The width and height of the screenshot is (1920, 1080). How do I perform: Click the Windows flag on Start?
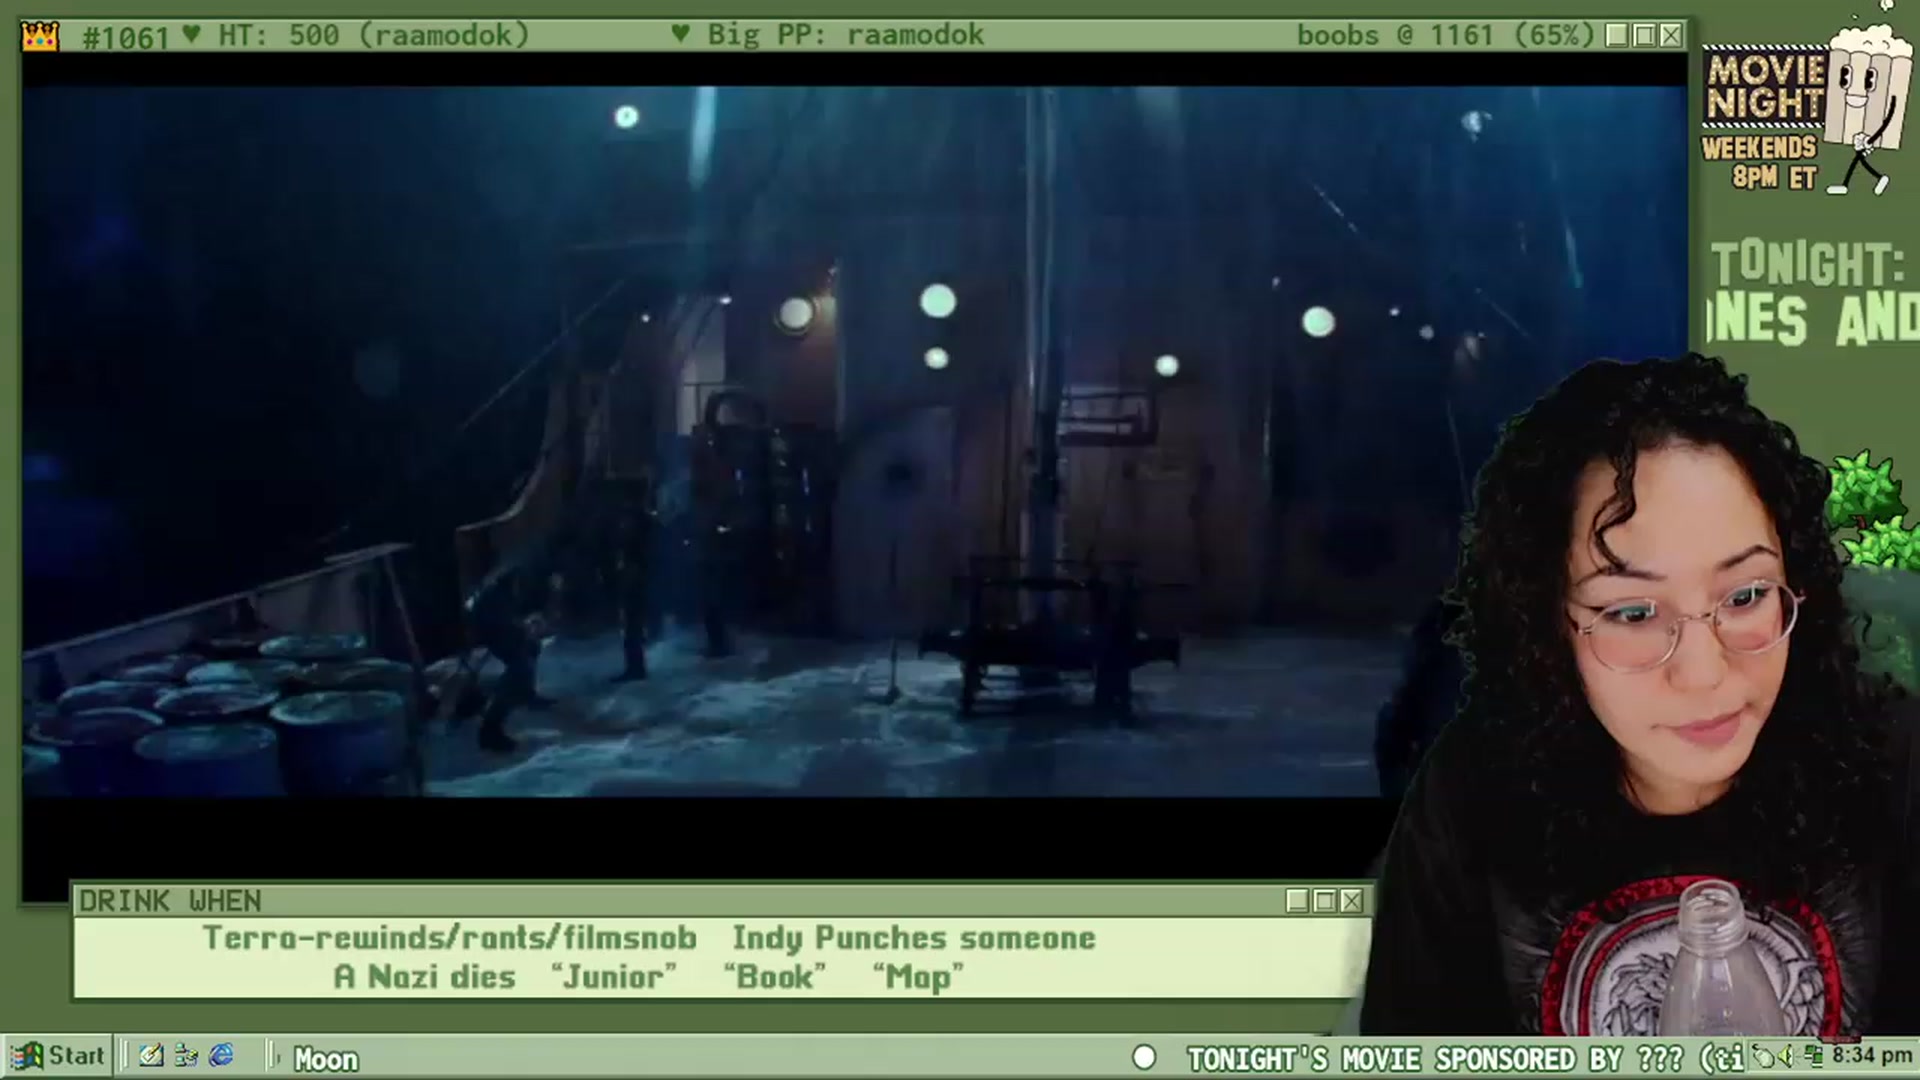(27, 1056)
